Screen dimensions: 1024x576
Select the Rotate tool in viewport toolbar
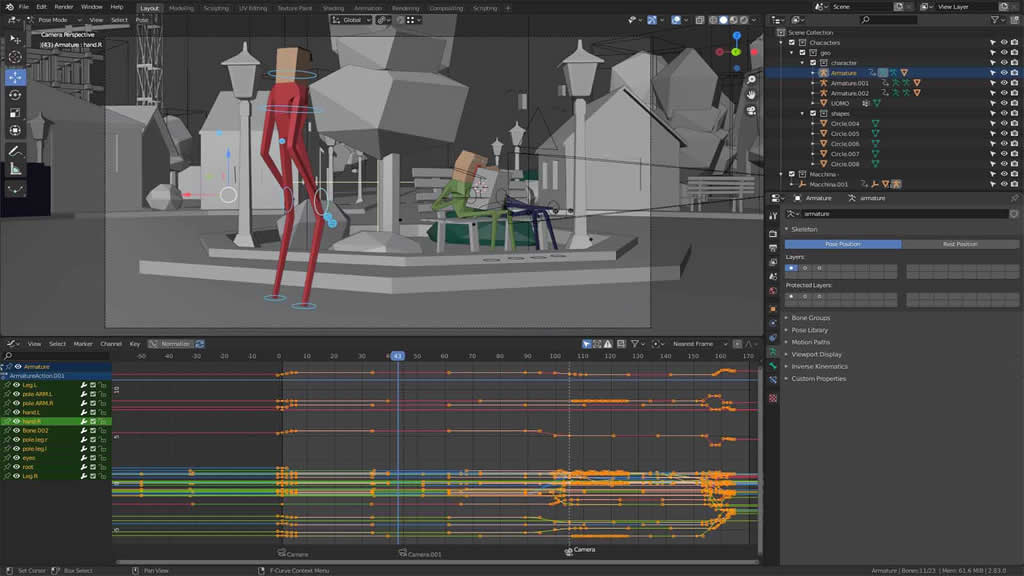(x=15, y=95)
